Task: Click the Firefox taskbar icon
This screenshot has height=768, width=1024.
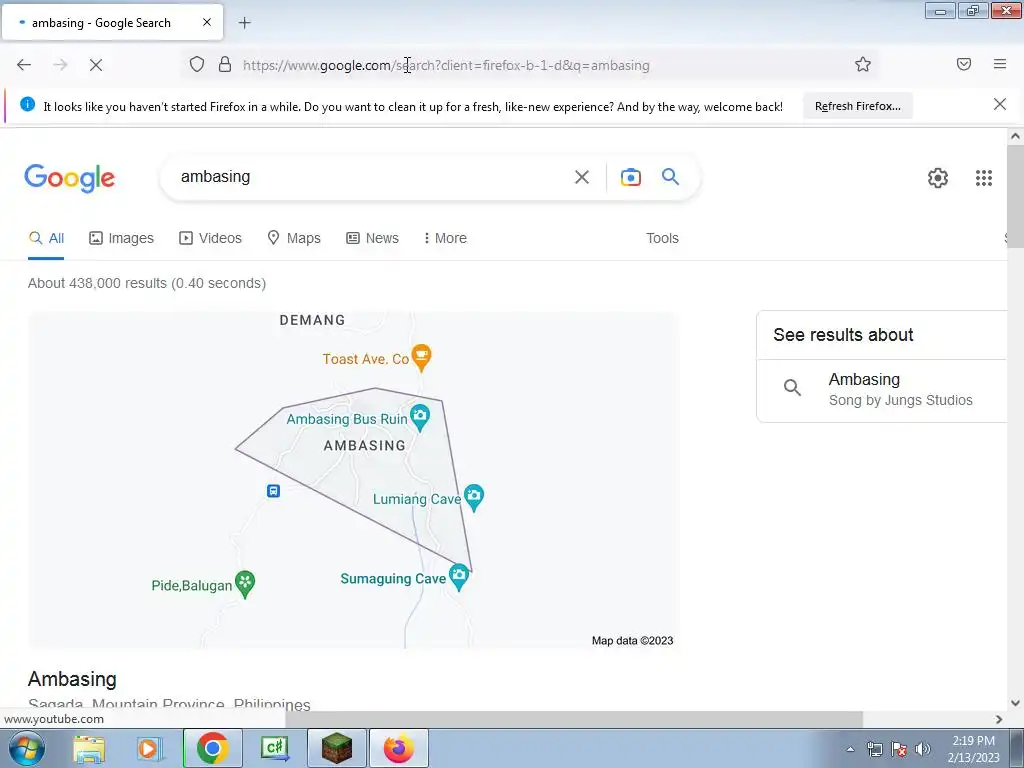Action: (x=399, y=748)
